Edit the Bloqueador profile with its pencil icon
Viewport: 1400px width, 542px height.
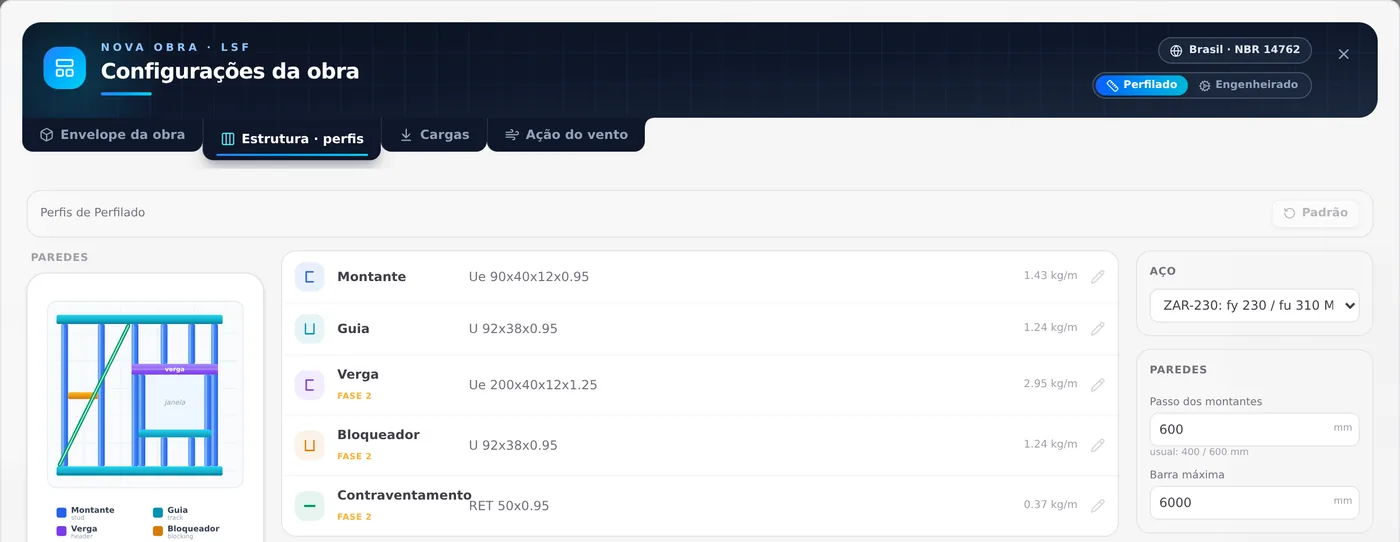point(1098,446)
